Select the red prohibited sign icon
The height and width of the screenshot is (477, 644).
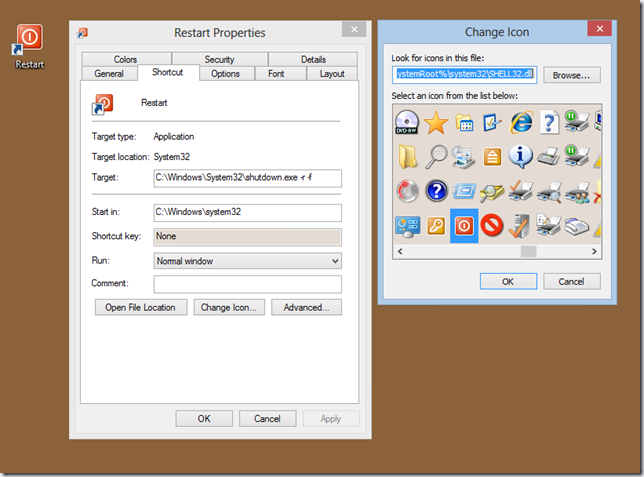coord(492,225)
